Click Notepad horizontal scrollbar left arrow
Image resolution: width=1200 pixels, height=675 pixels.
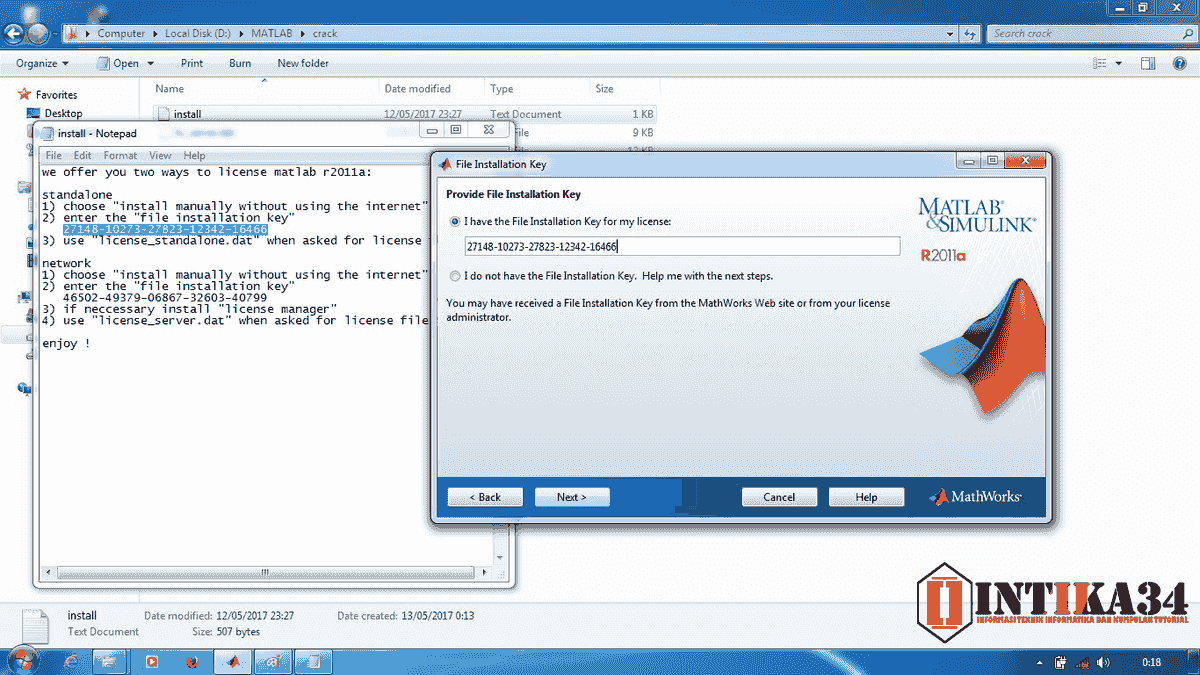47,572
